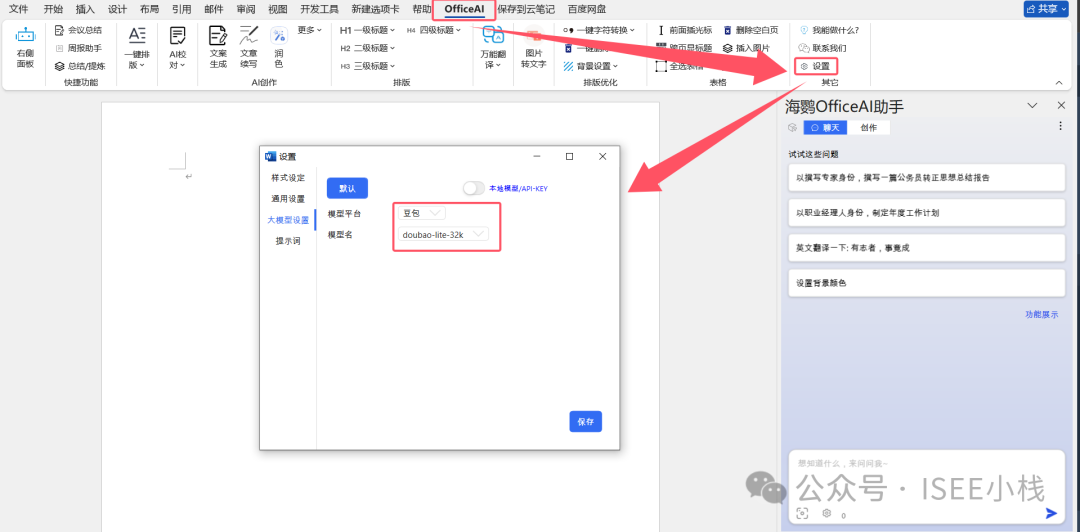Image resolution: width=1080 pixels, height=532 pixels.
Task: Click the 总结/提炼 layers icon
Action: coord(60,66)
